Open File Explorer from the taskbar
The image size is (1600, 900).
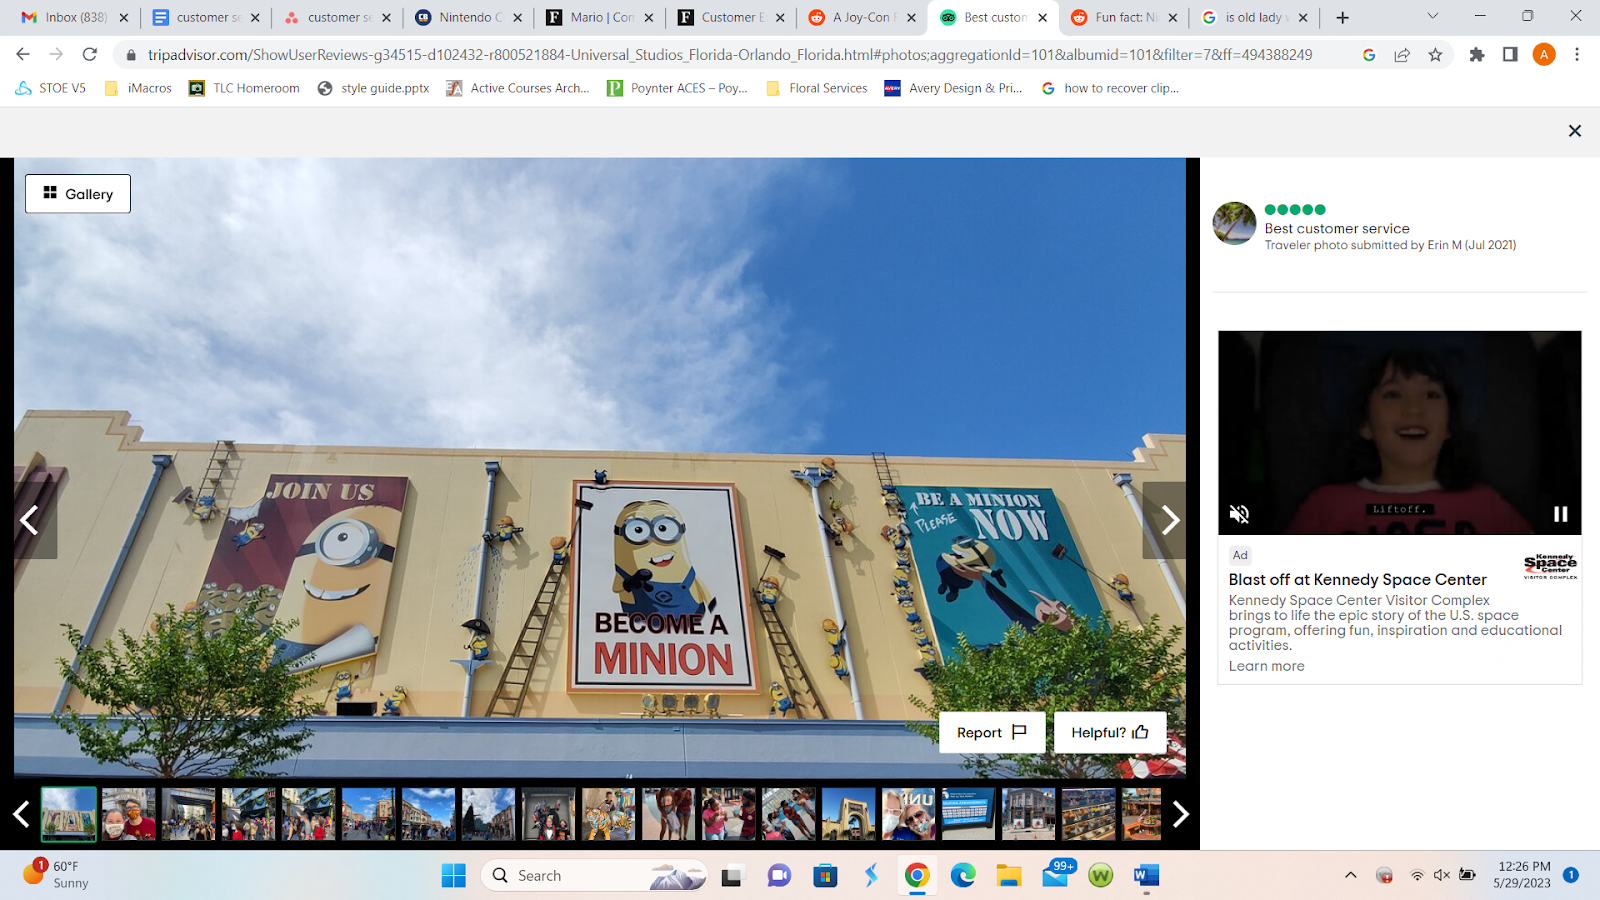click(x=1009, y=876)
